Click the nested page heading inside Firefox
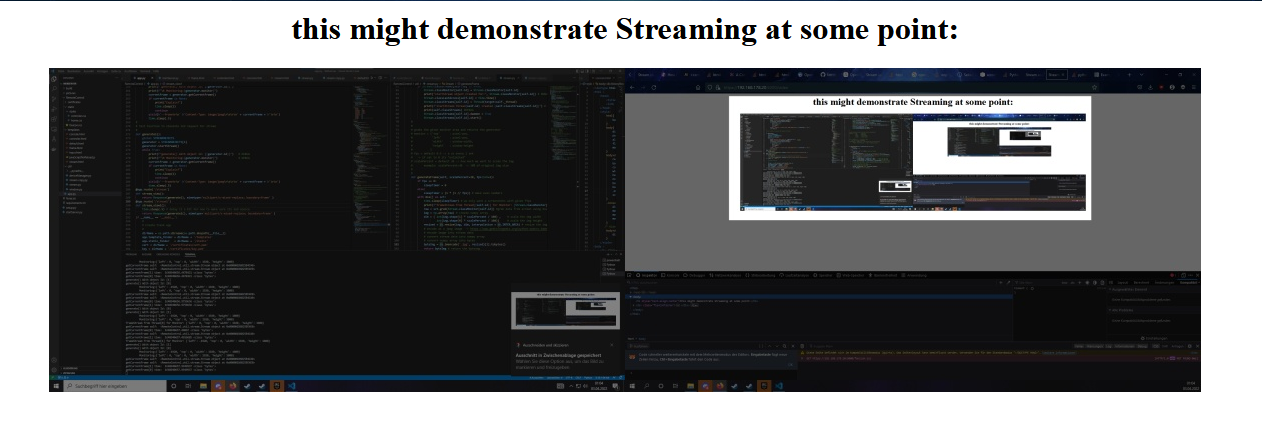 coord(913,102)
